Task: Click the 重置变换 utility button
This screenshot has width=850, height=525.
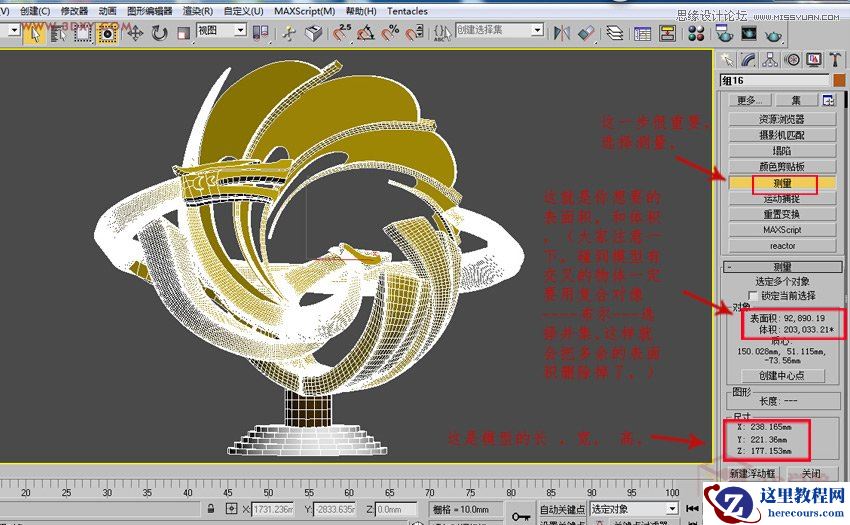Action: pyautogui.click(x=782, y=214)
